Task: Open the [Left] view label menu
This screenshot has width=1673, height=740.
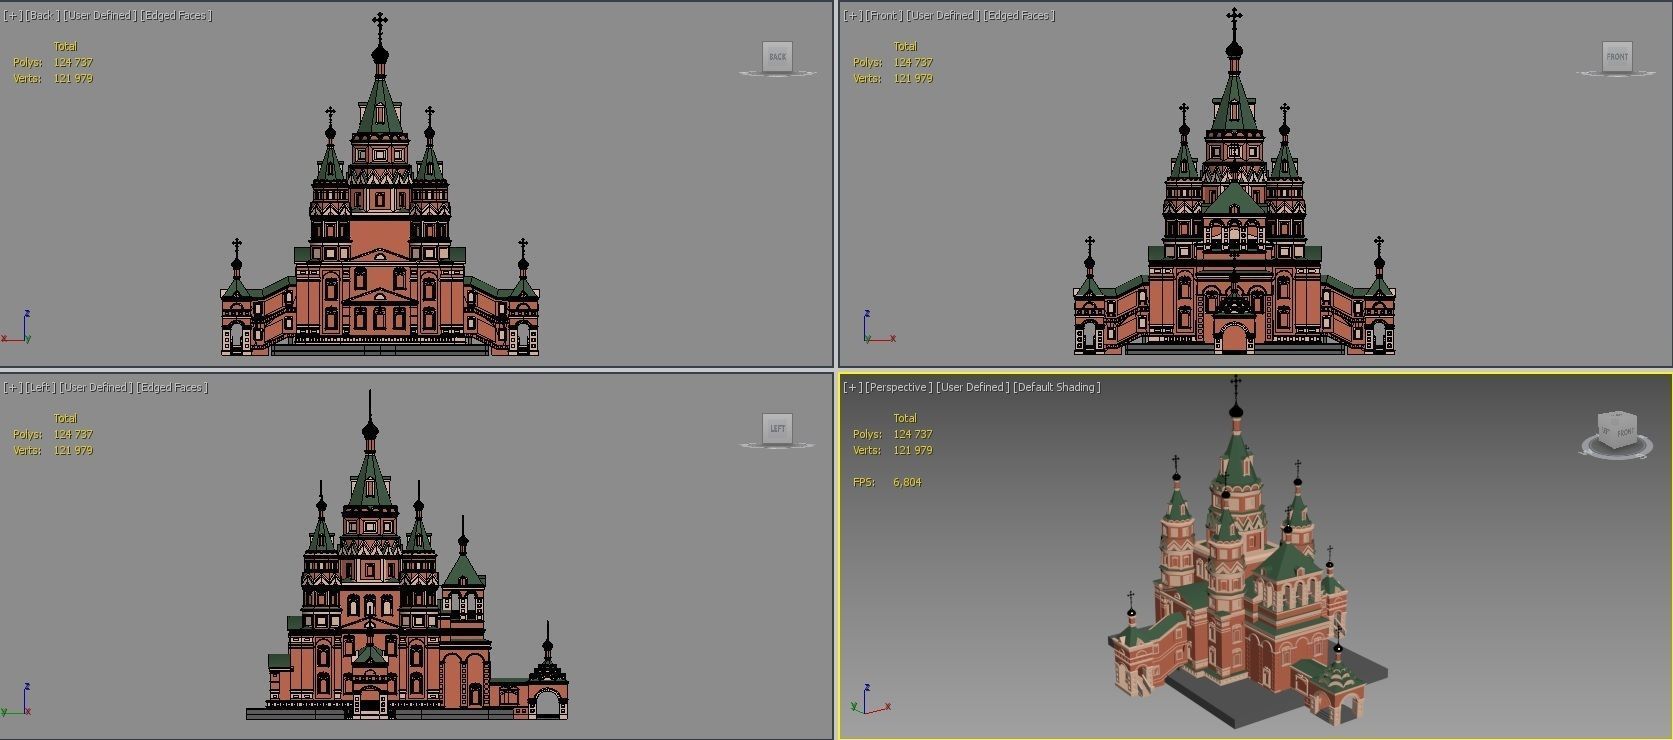Action: tap(40, 387)
